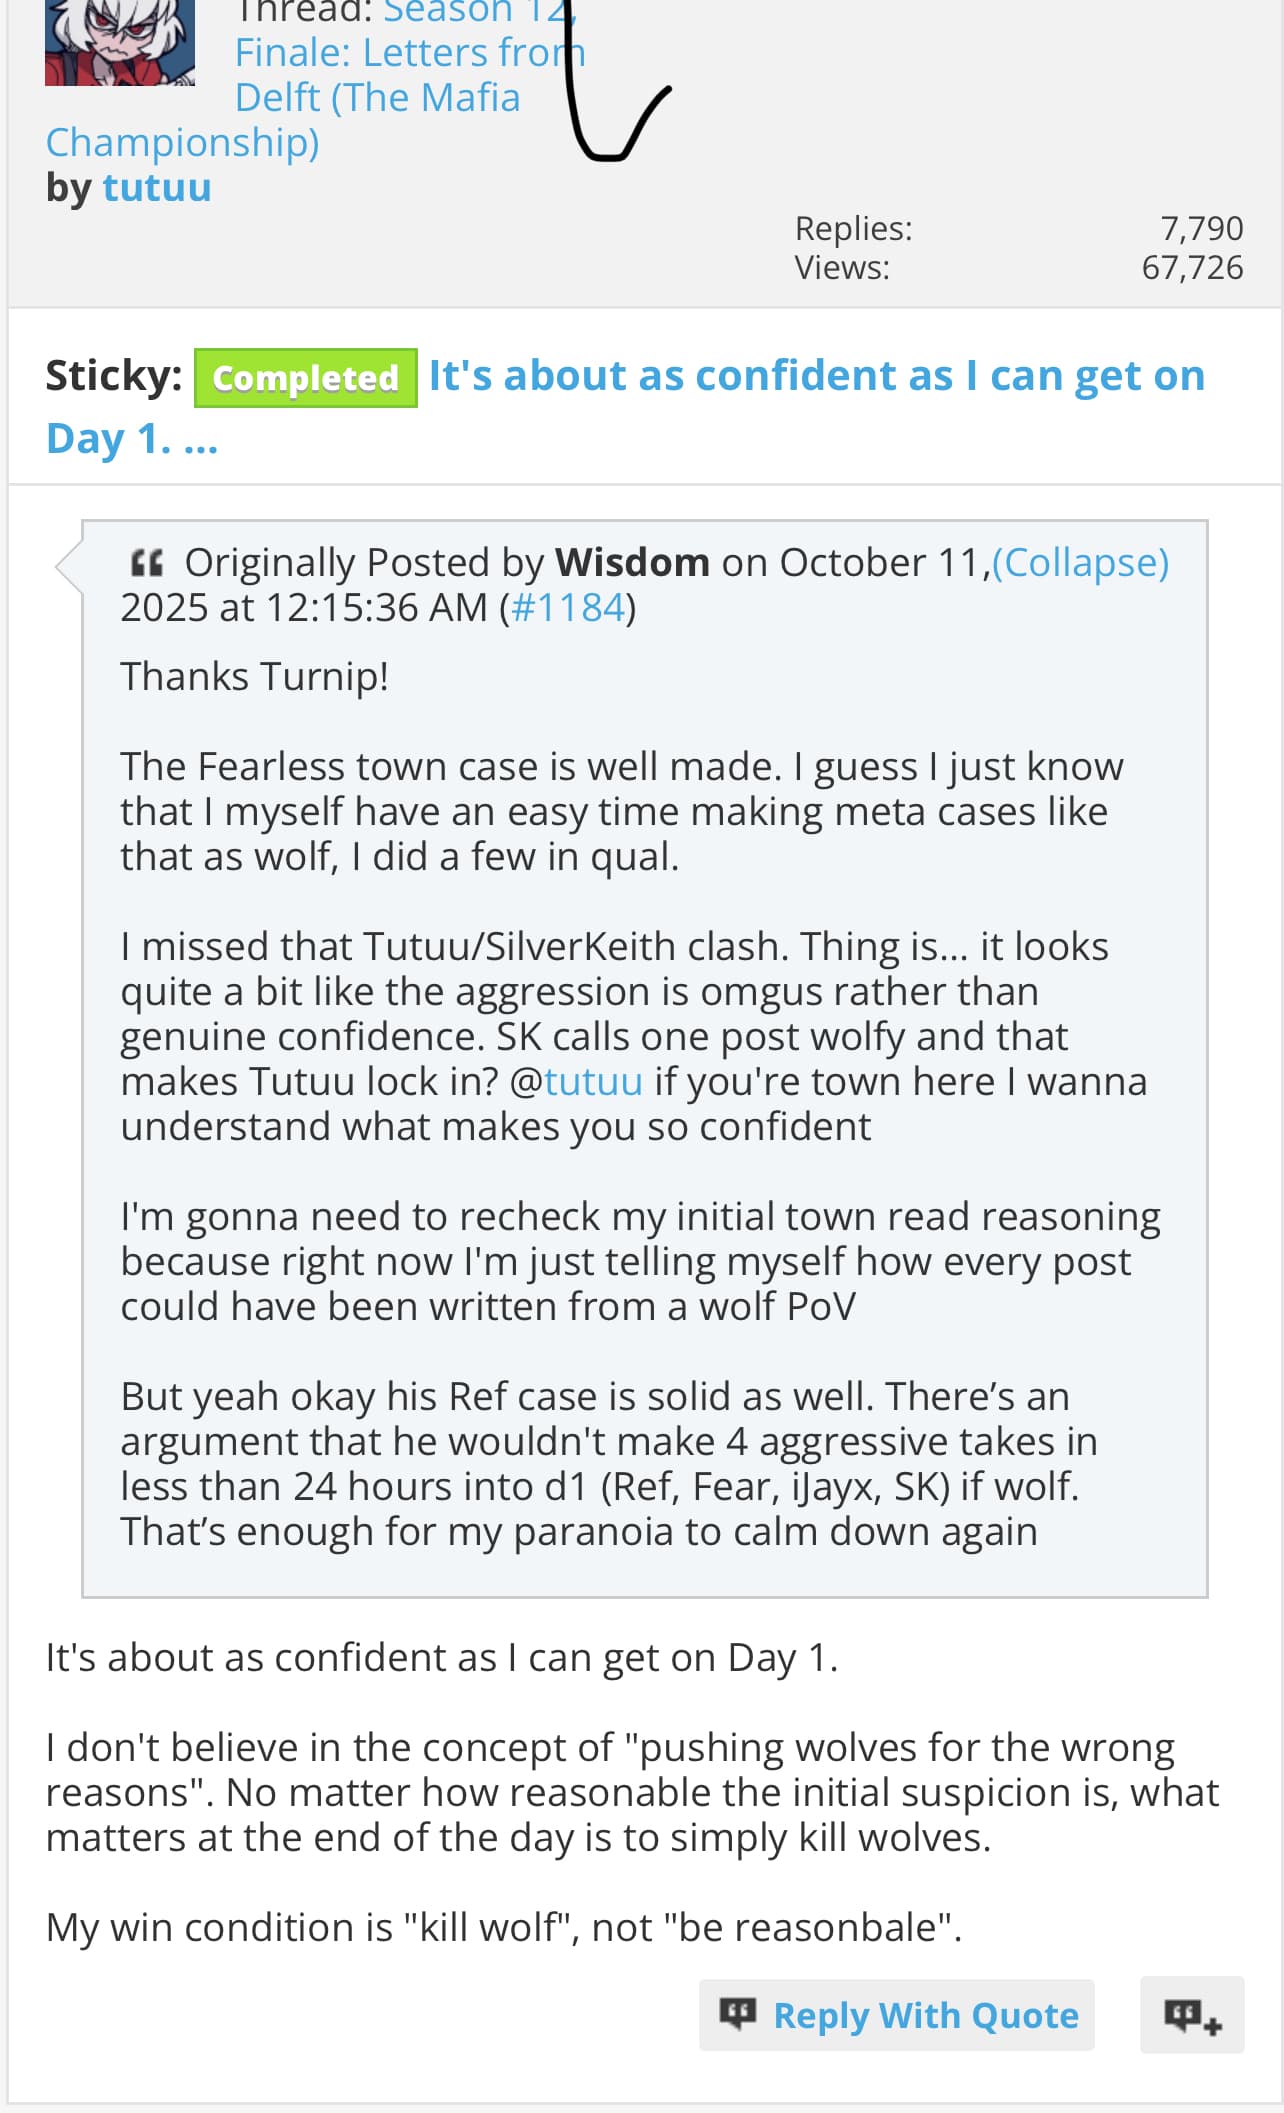
Task: Click the quotation mark icon beside Originally Posted
Action: (x=146, y=563)
